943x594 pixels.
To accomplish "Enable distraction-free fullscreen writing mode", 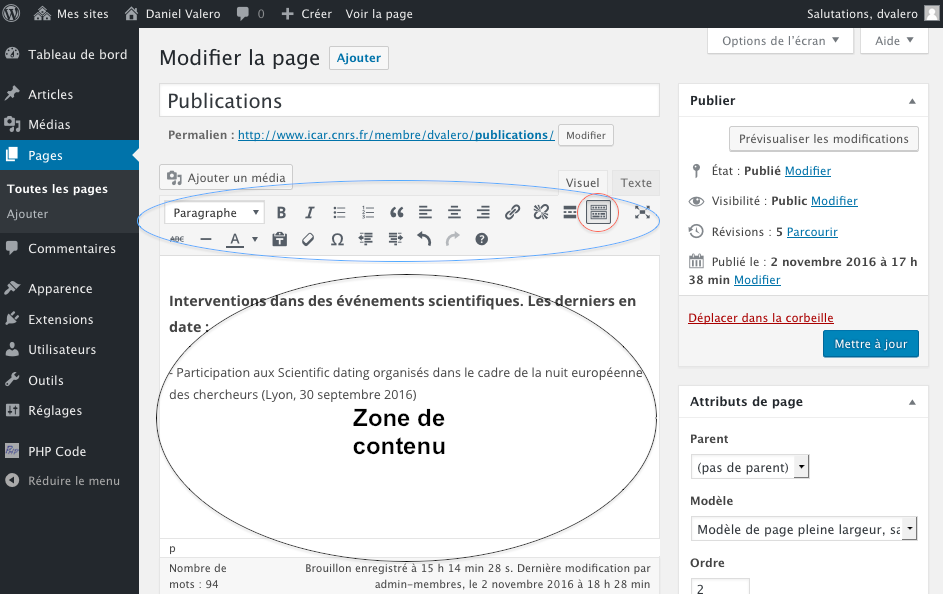I will tap(642, 212).
